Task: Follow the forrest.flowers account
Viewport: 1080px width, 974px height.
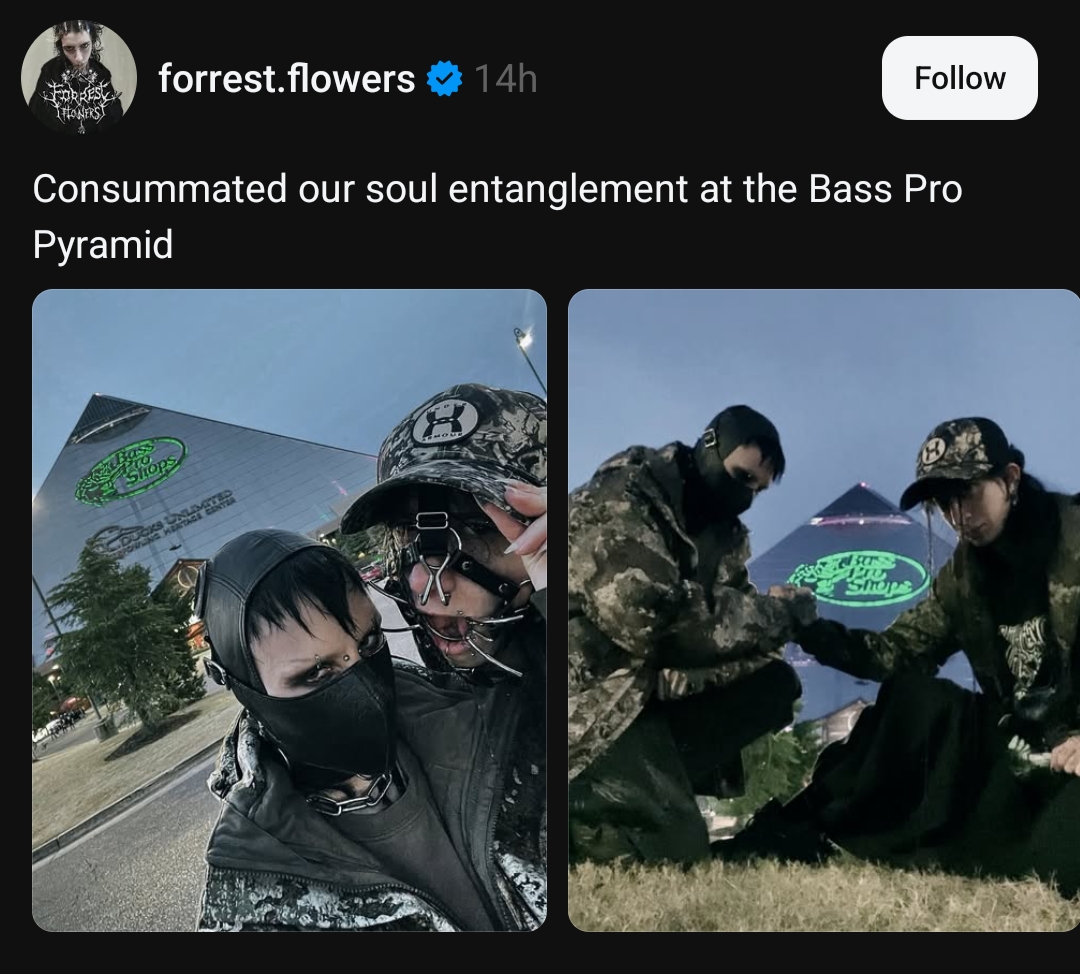Action: coord(959,78)
